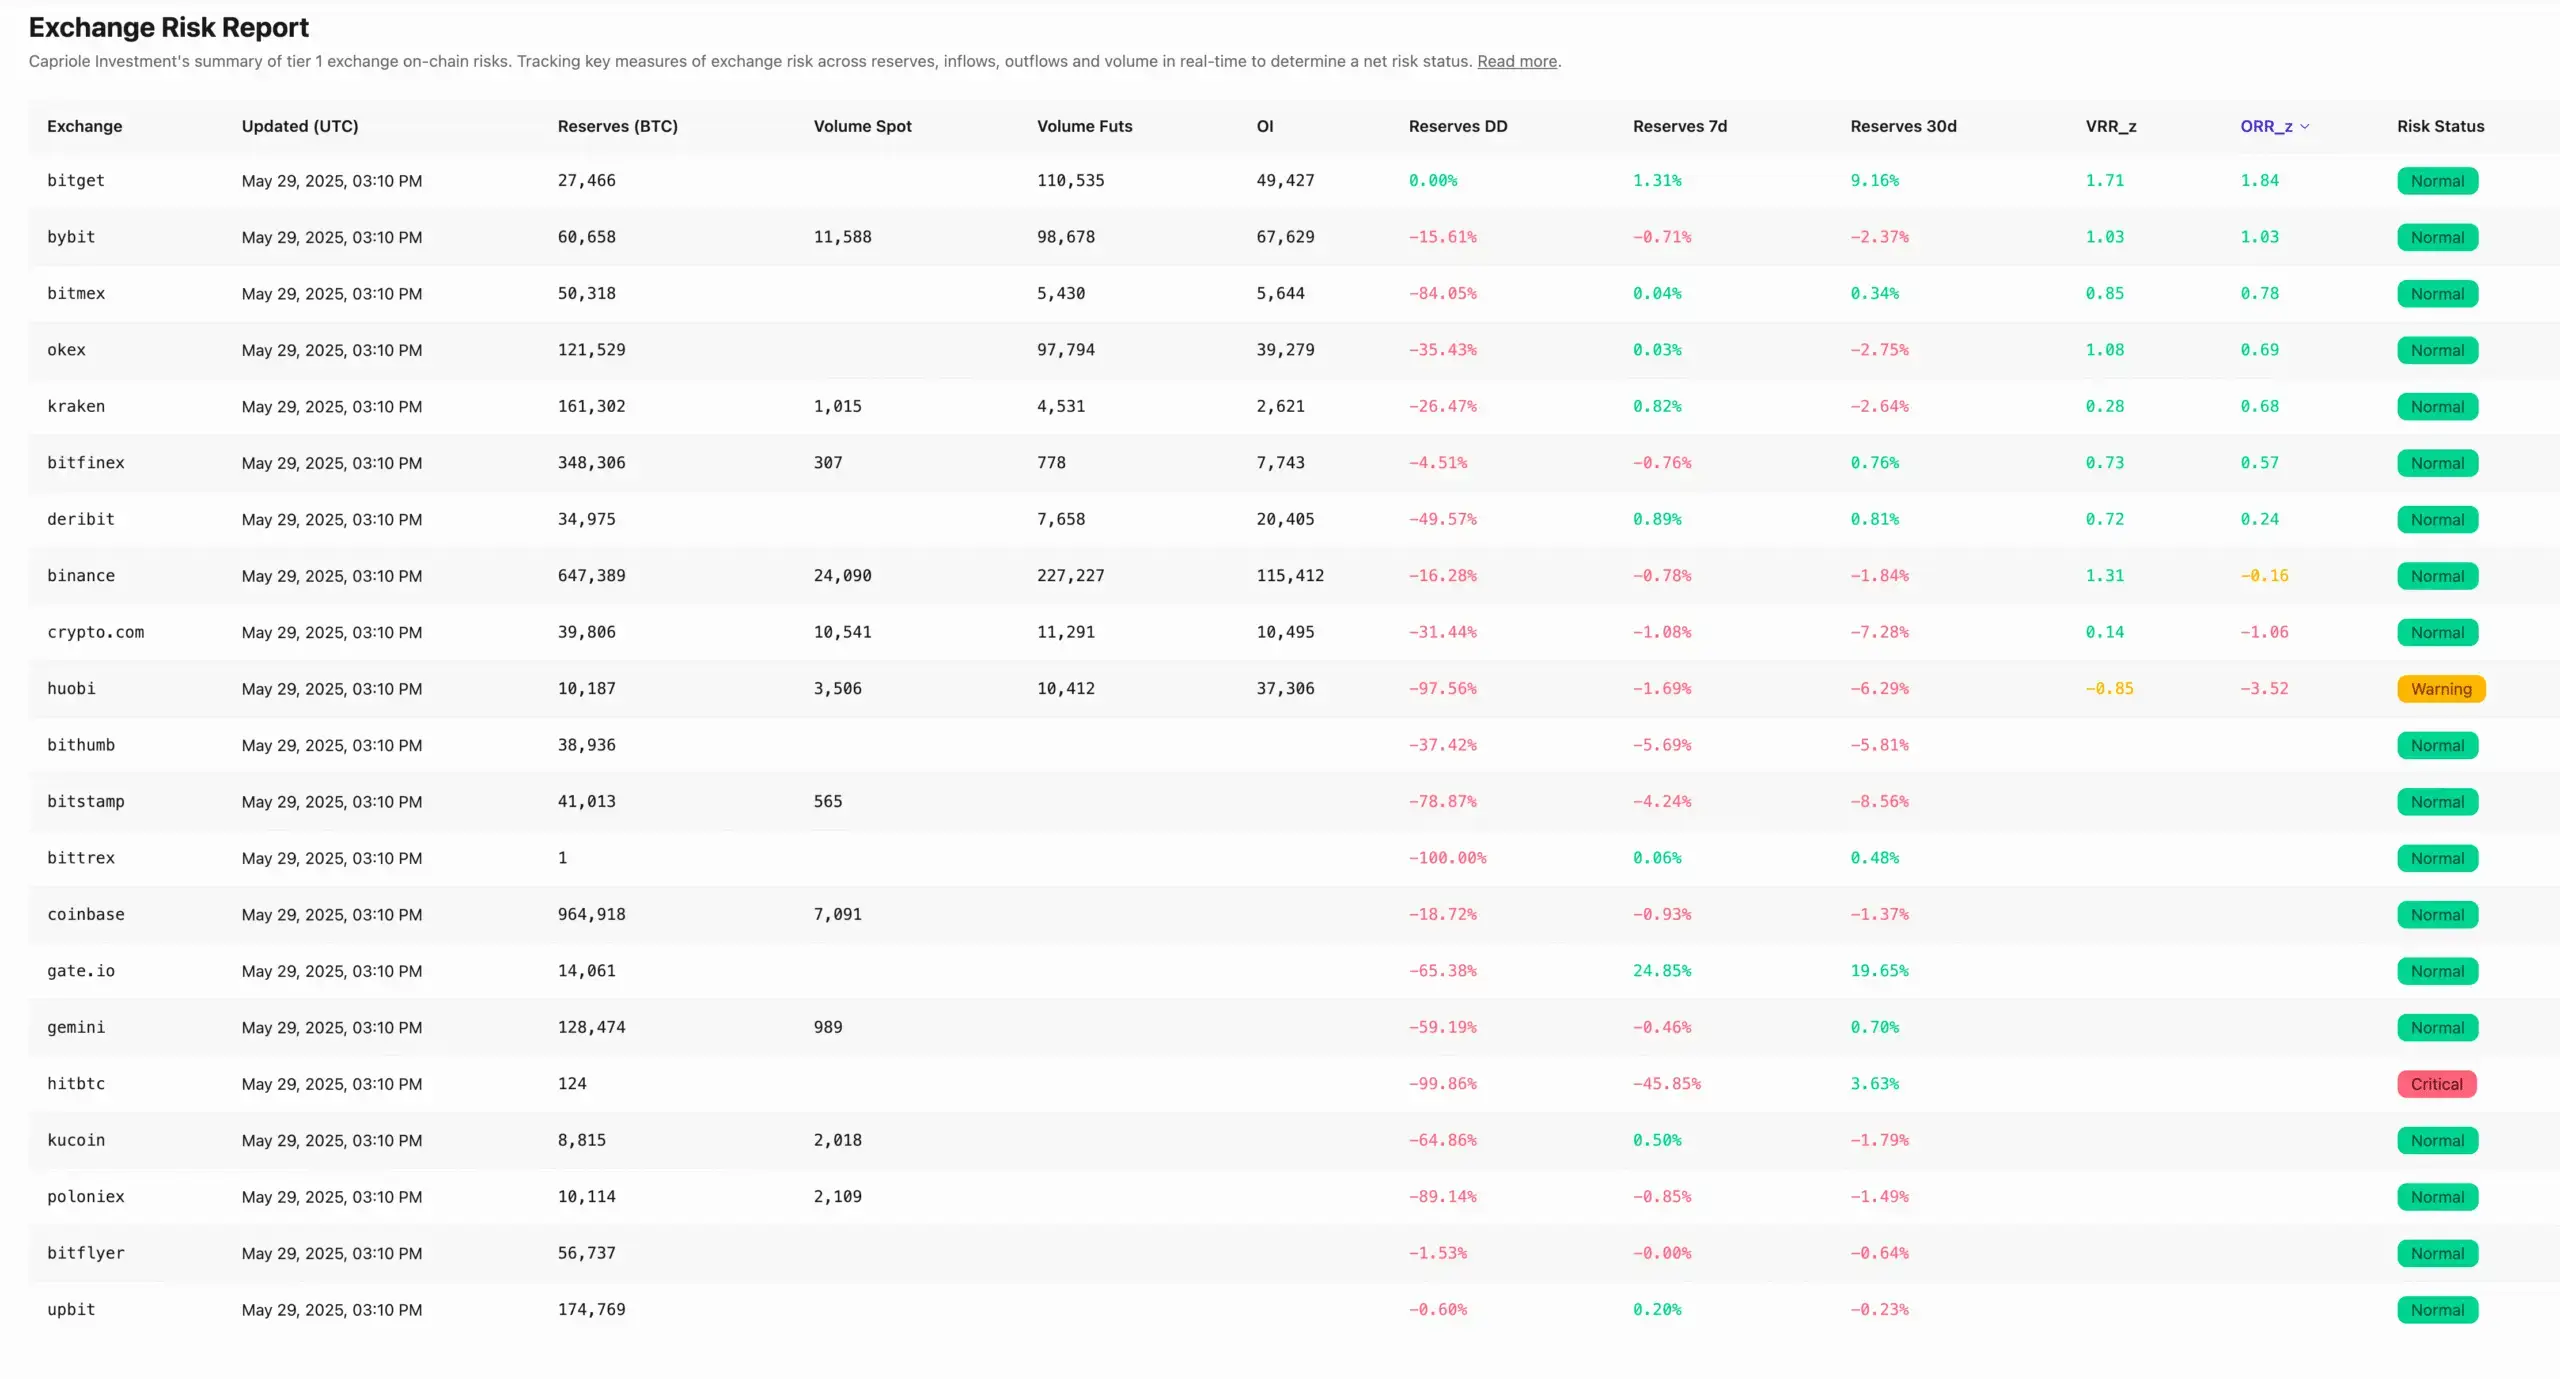
Task: Select the OI column header
Action: click(1265, 126)
